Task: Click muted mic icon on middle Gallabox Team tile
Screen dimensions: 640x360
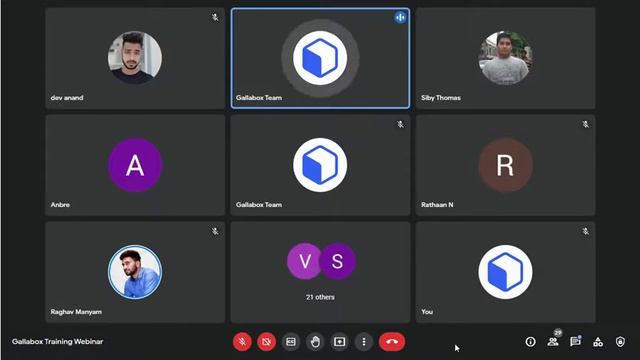Action: click(400, 124)
